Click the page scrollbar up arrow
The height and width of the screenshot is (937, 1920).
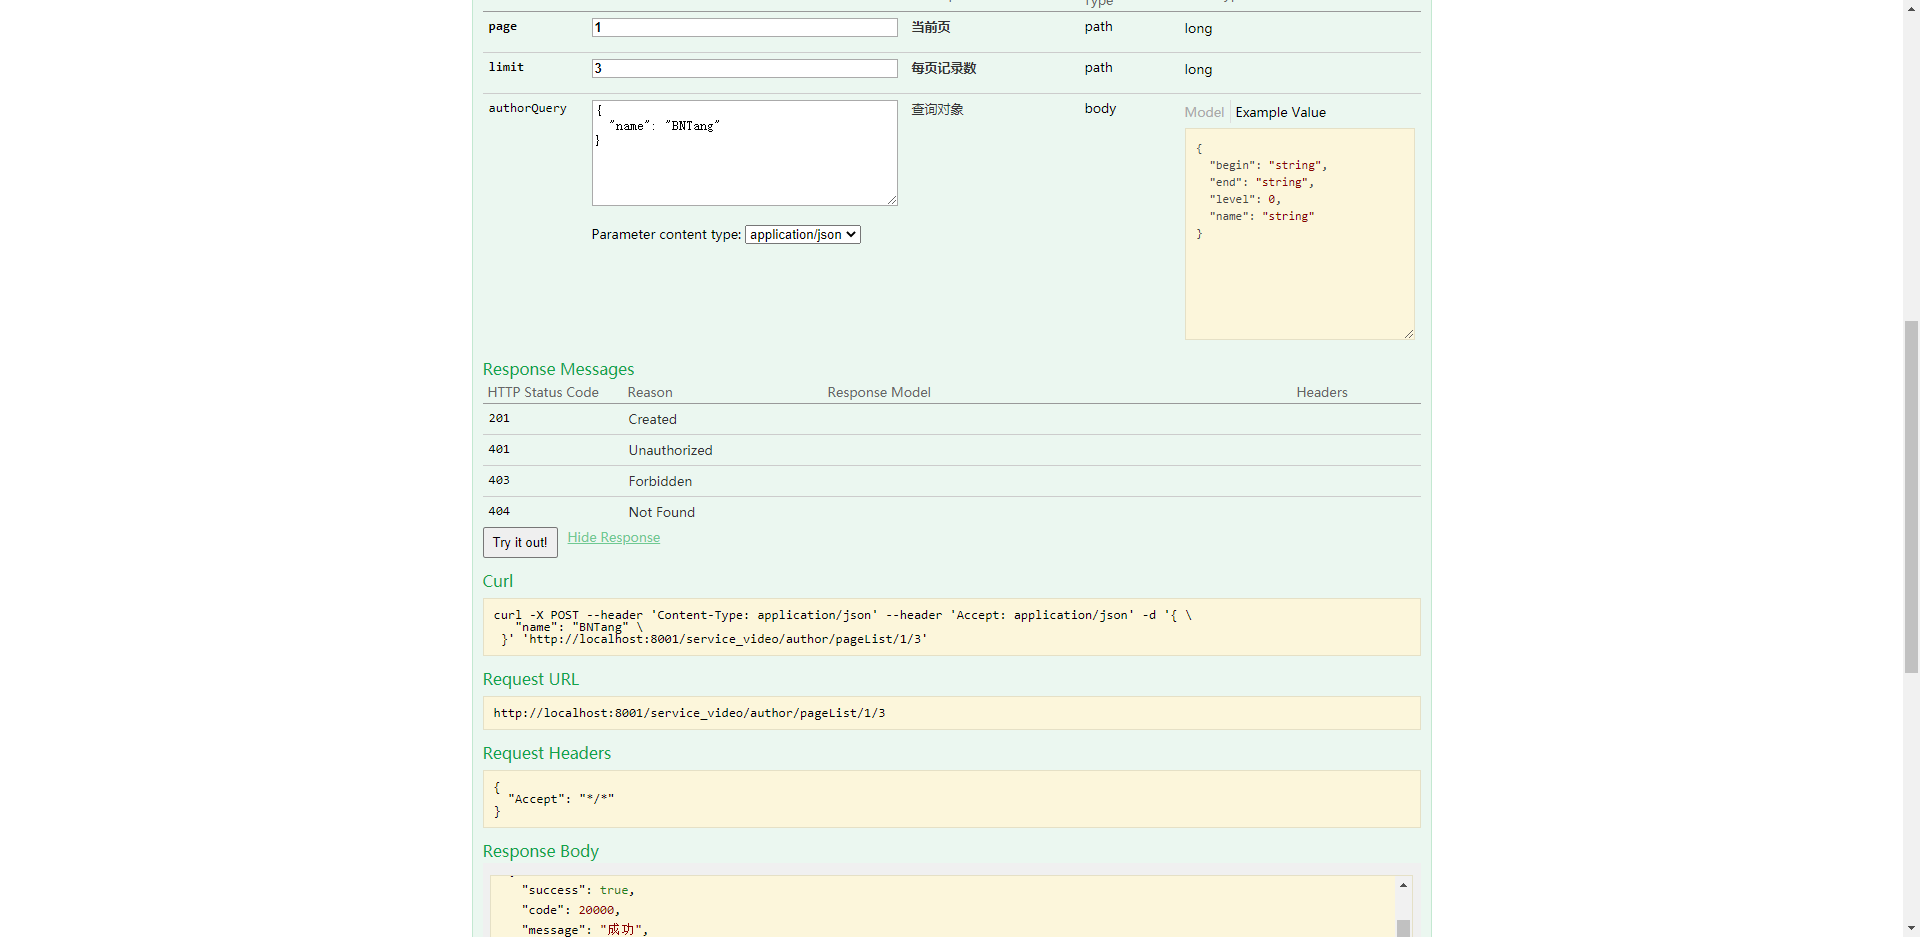coord(1911,8)
